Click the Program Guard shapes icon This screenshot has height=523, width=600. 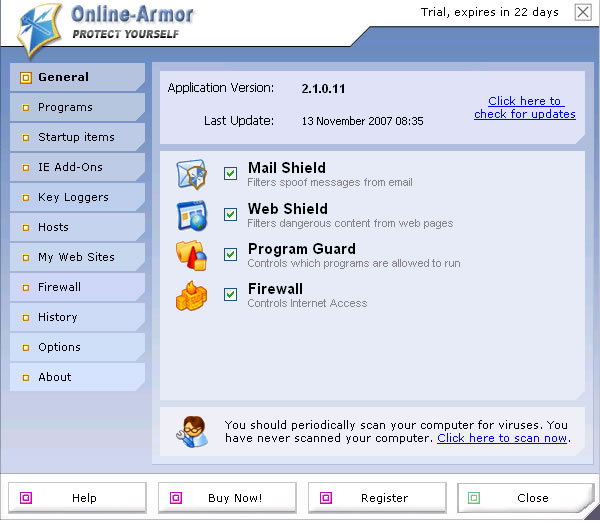(x=192, y=256)
